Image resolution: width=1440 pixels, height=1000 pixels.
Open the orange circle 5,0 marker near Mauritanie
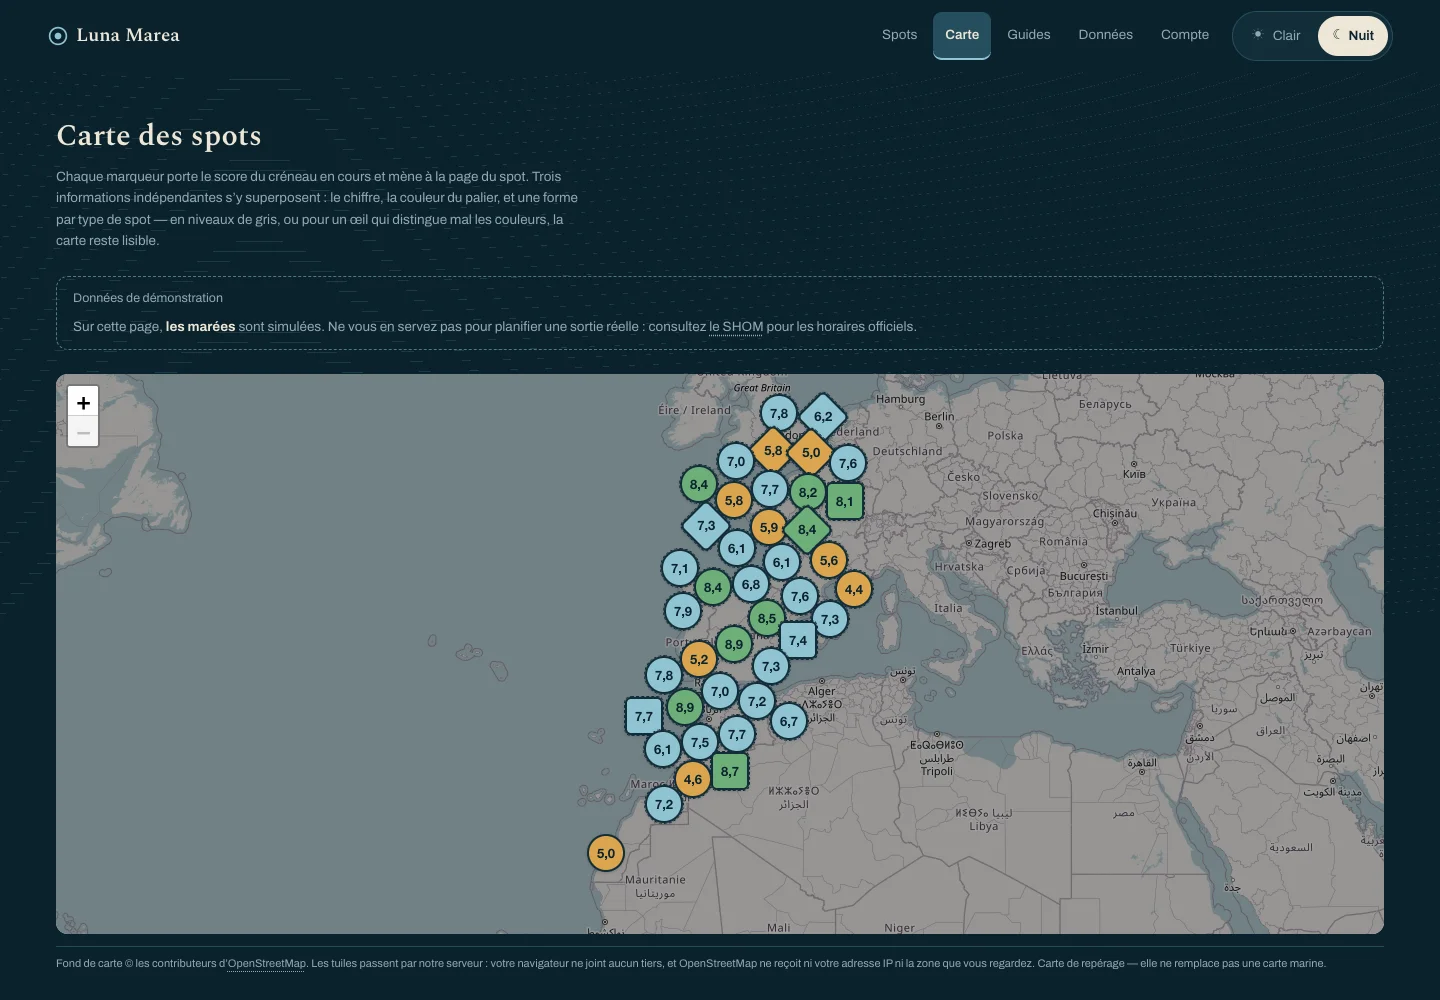click(606, 853)
